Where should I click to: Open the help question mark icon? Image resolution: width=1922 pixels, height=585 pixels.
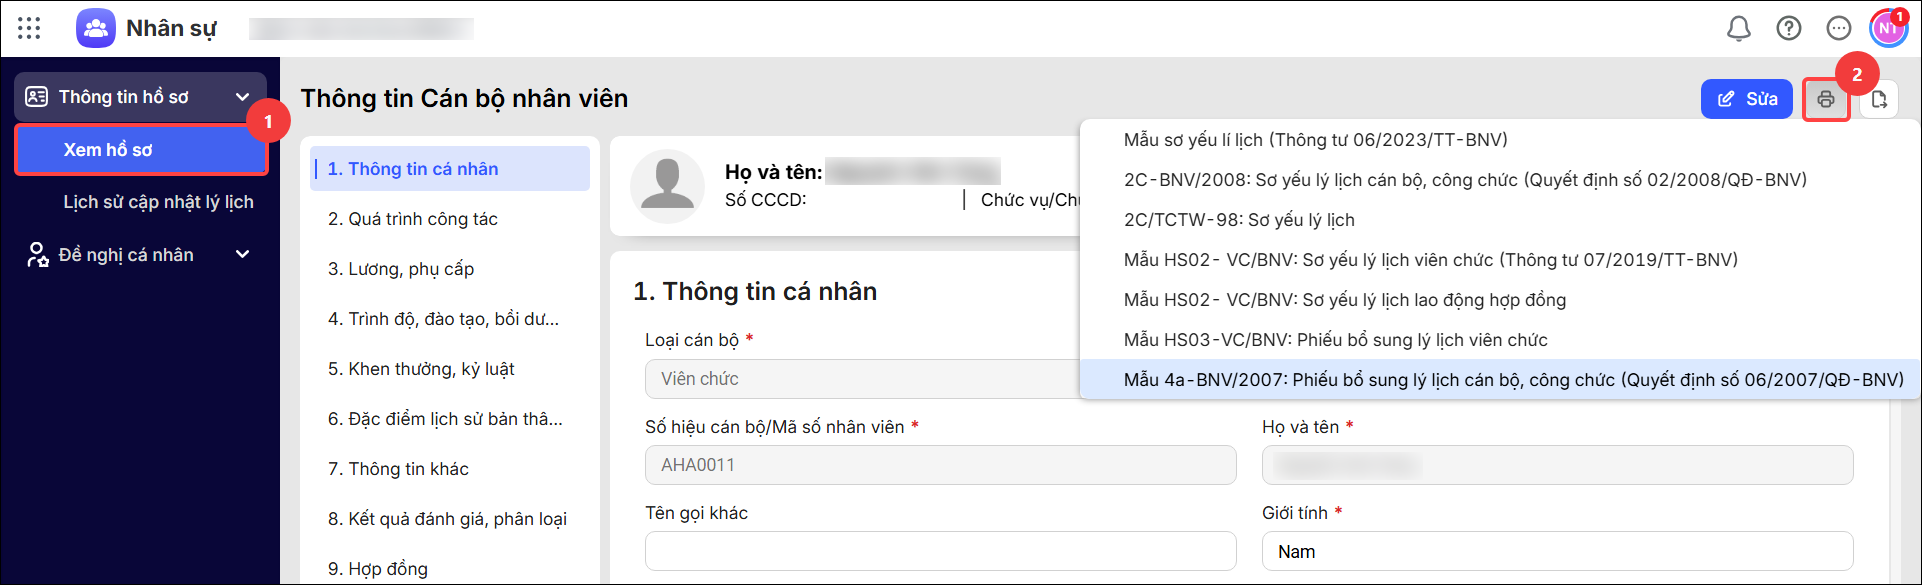point(1789,28)
